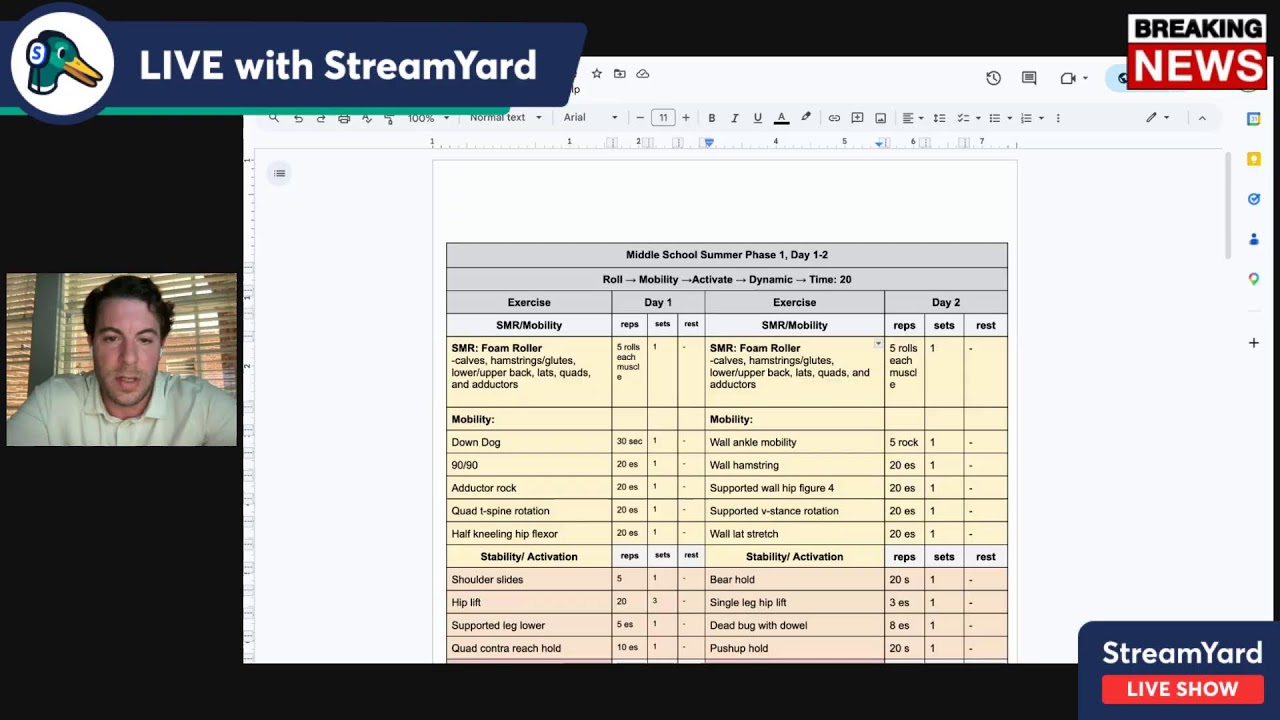This screenshot has width=1280, height=720.
Task: Click the 'Wall ankle mobility' cell
Action: 794,442
